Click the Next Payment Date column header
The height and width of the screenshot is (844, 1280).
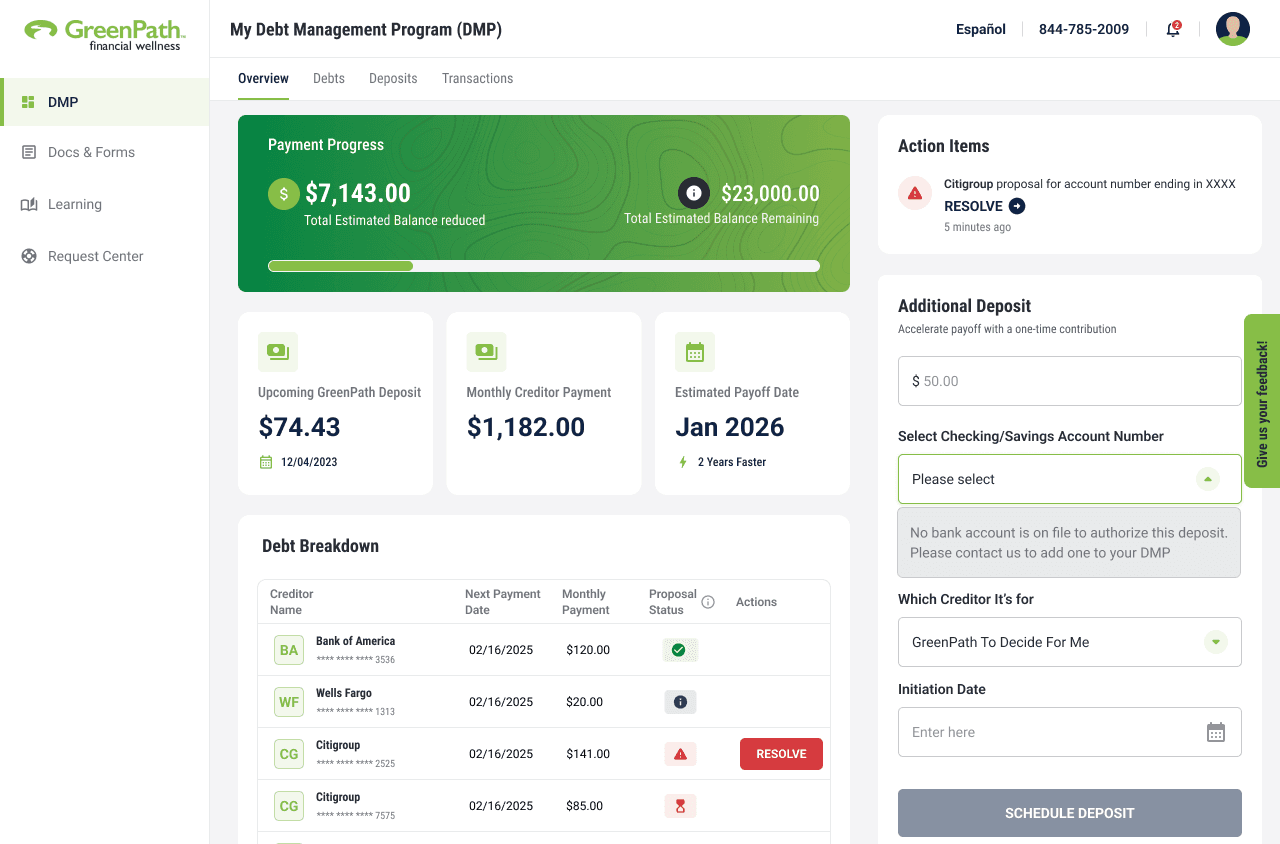tap(502, 602)
